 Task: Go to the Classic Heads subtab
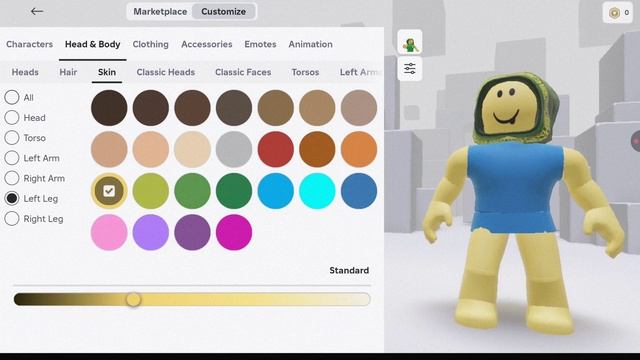tap(166, 72)
